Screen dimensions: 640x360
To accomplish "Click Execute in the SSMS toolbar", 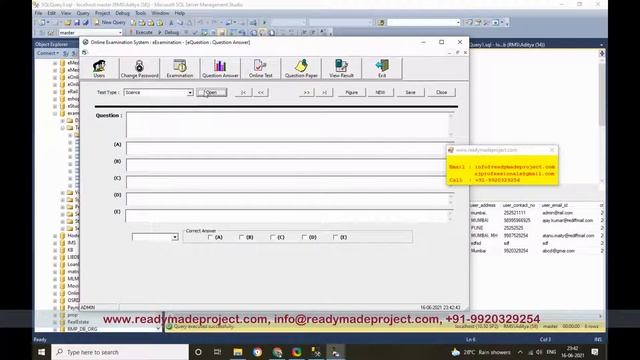I will tap(141, 32).
